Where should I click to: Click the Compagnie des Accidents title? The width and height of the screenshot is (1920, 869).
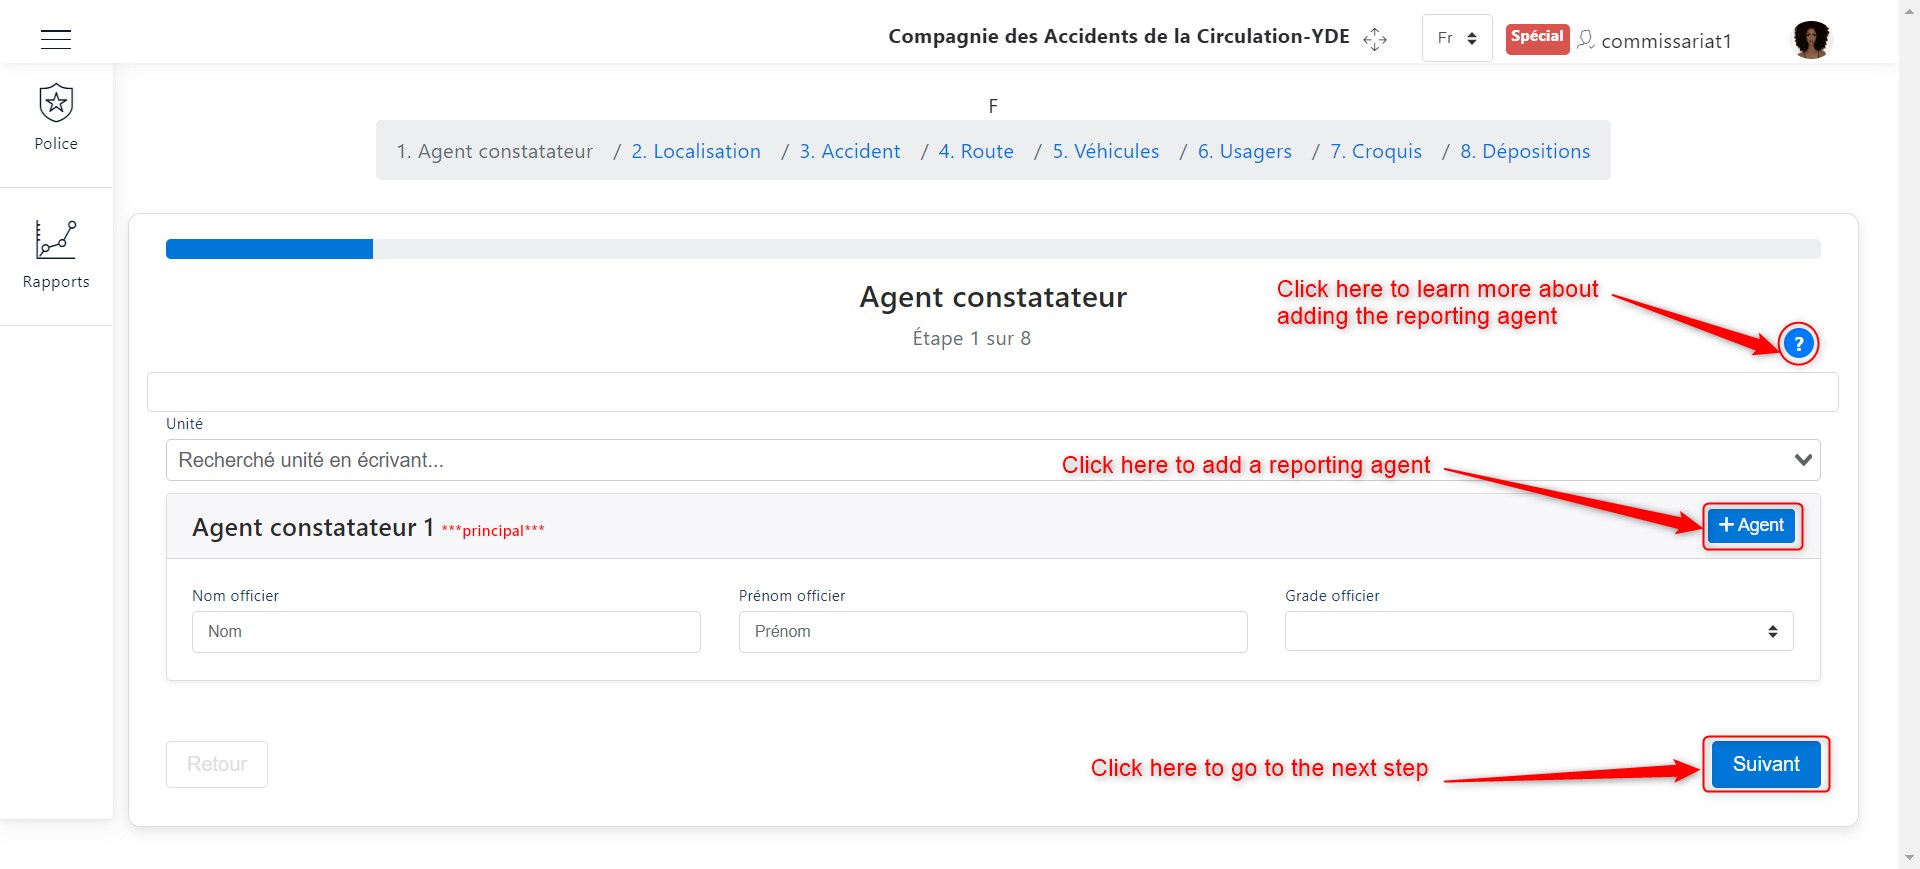click(1119, 37)
